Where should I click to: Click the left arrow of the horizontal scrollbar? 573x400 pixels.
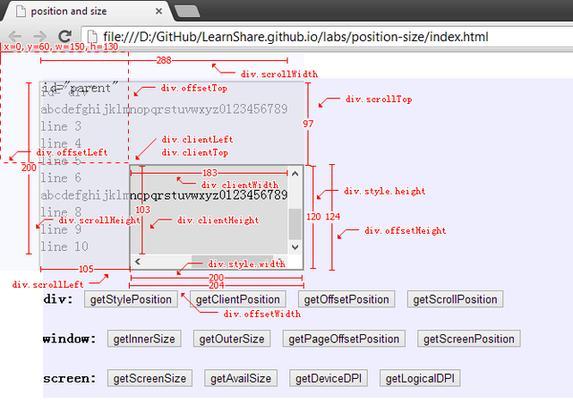tap(138, 261)
